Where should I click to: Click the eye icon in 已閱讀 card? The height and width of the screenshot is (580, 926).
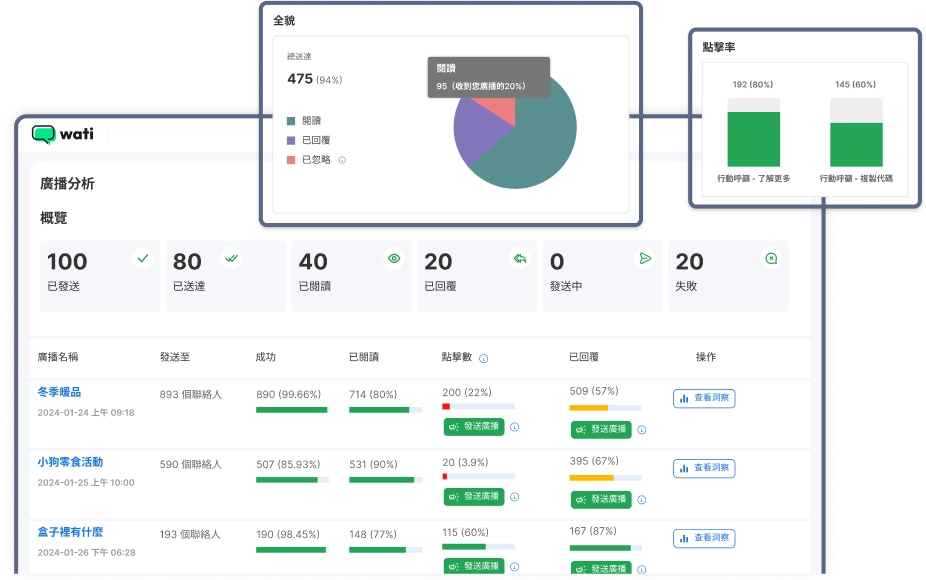(x=394, y=258)
